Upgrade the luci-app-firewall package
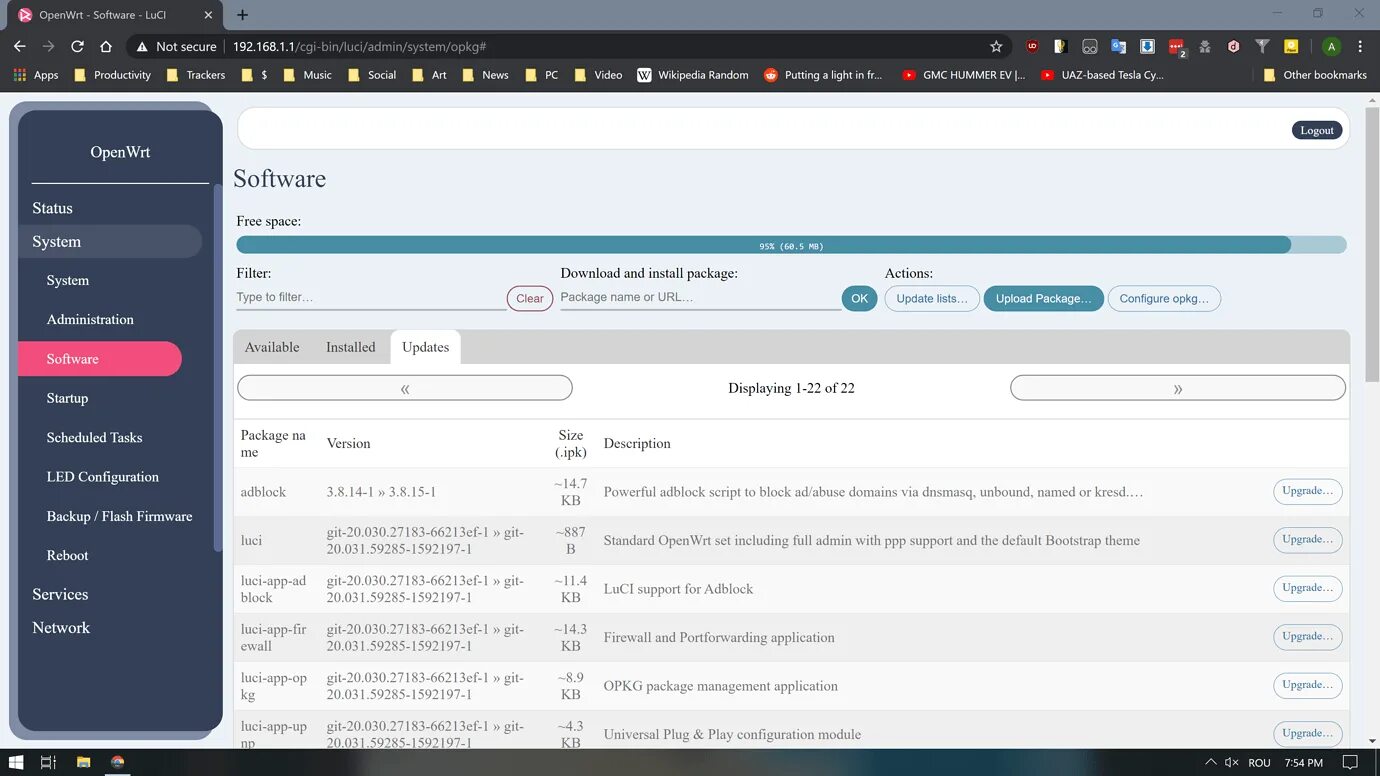1380x776 pixels. click(1308, 636)
